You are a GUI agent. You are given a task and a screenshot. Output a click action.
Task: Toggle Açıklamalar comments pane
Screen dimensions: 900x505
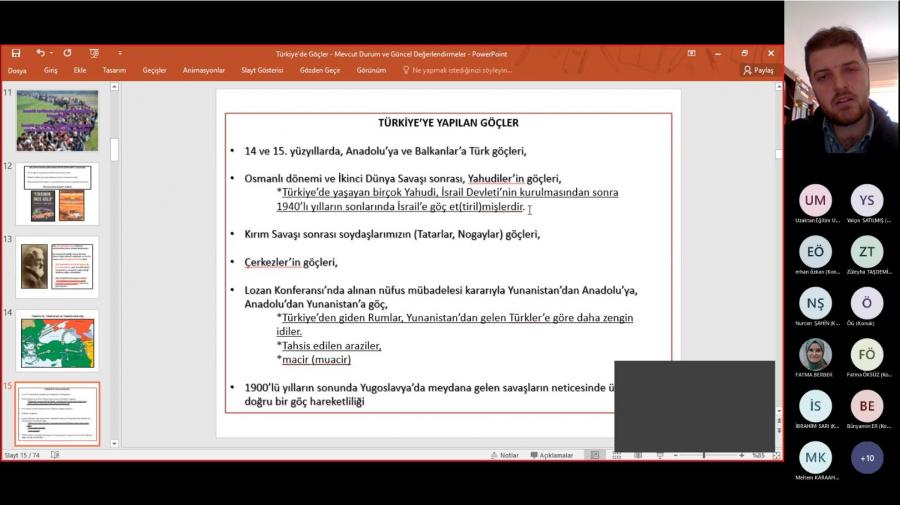(551, 455)
